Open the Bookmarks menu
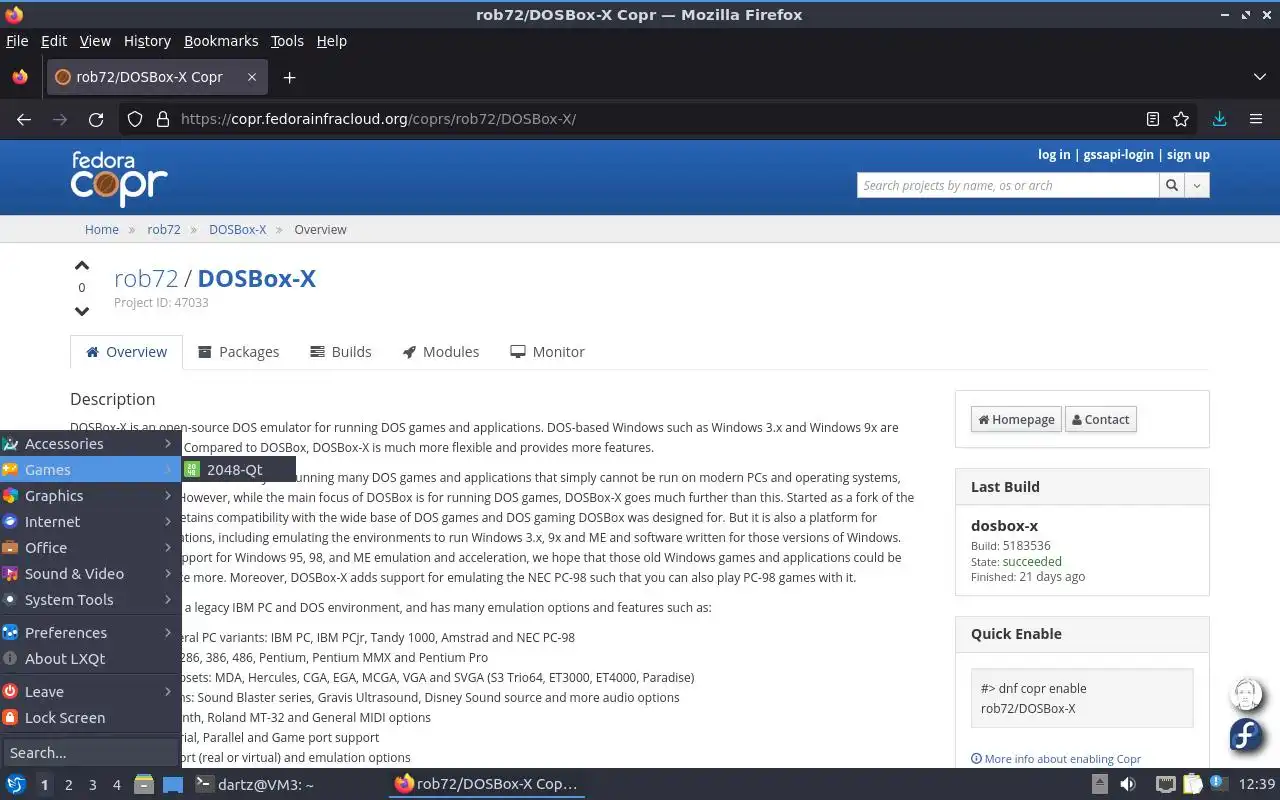The width and height of the screenshot is (1280, 800). (221, 41)
